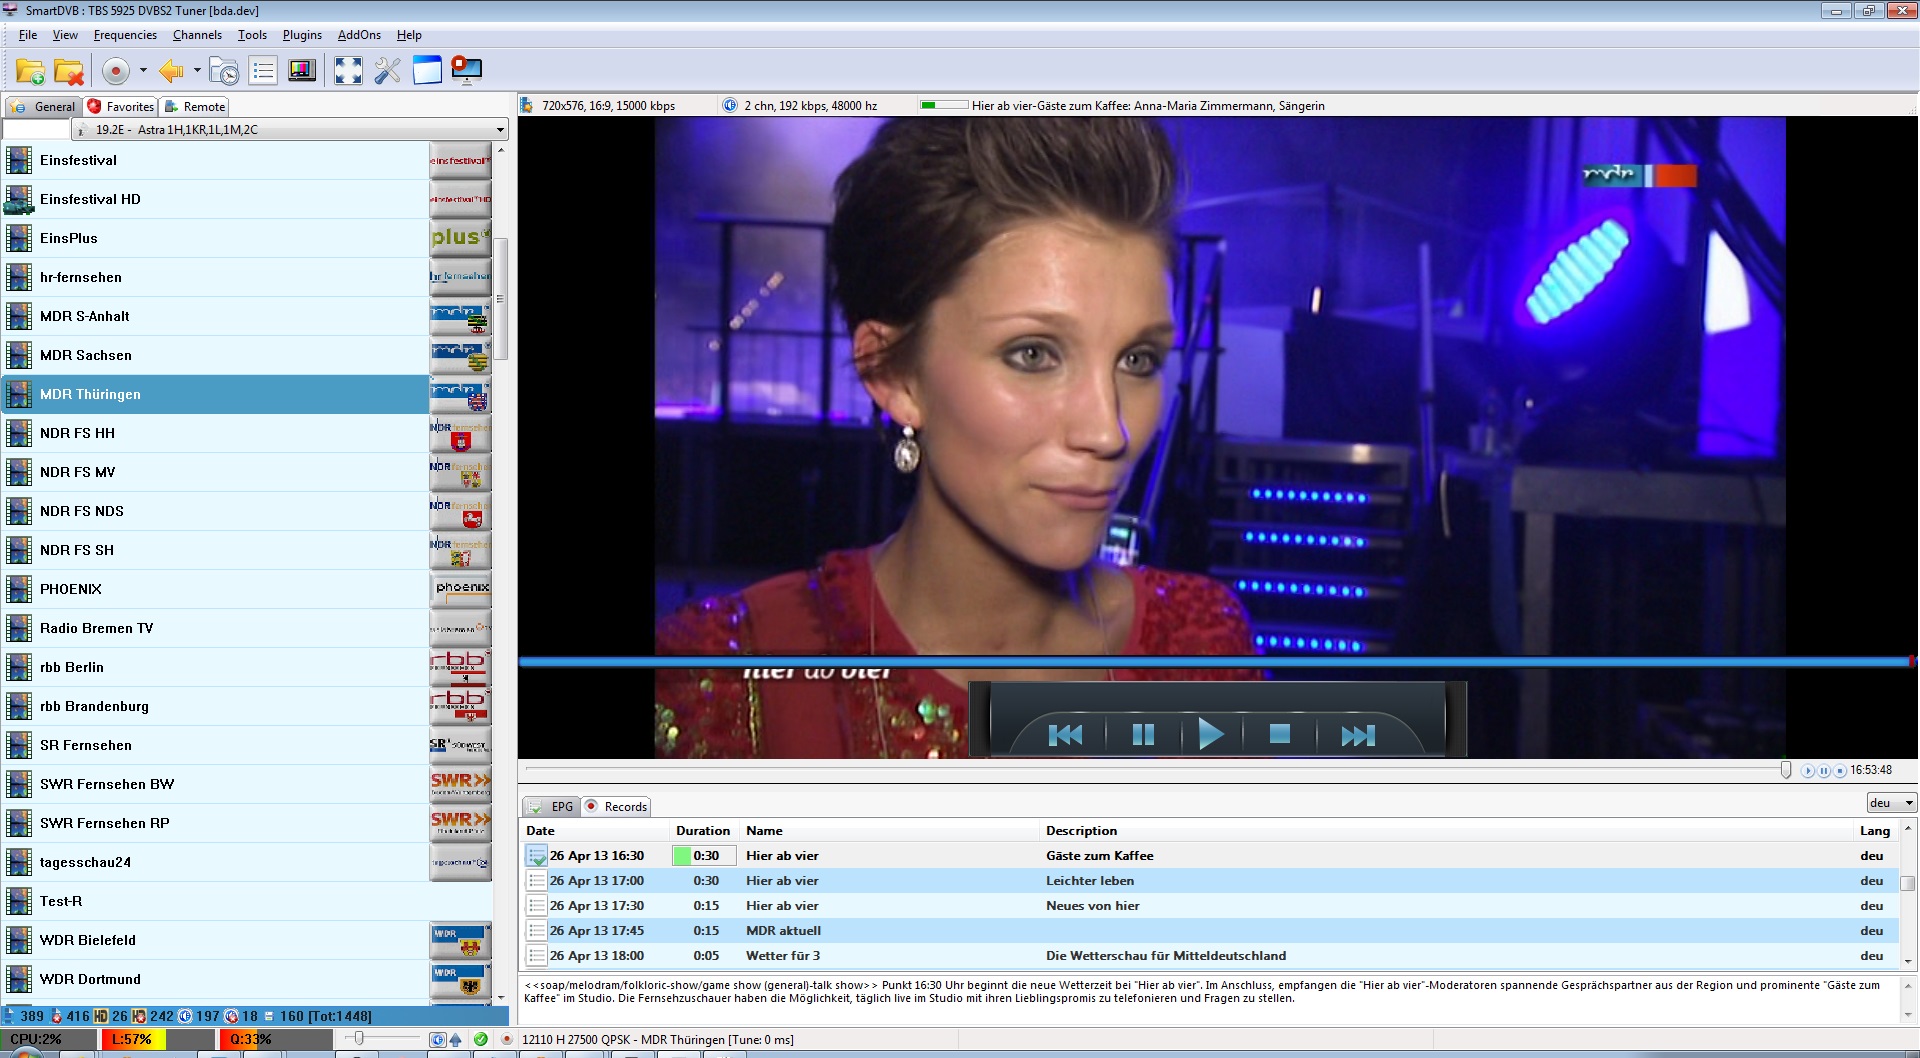Select the tagesschau24 channel
This screenshot has width=1920, height=1058.
pos(85,862)
